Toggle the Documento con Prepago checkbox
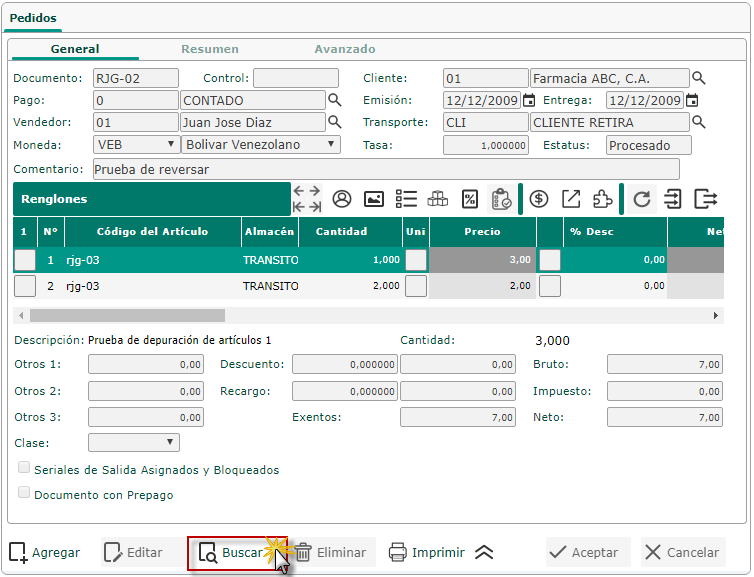The image size is (754, 577). [24, 493]
